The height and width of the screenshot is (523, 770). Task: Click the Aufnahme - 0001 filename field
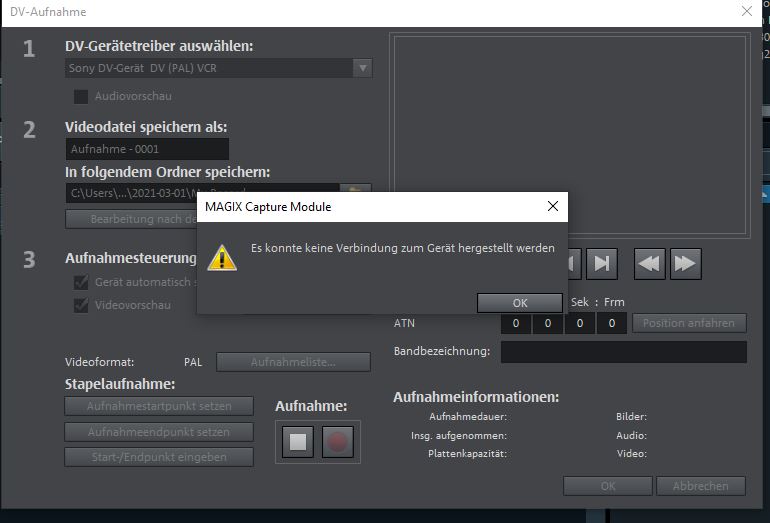[147, 149]
